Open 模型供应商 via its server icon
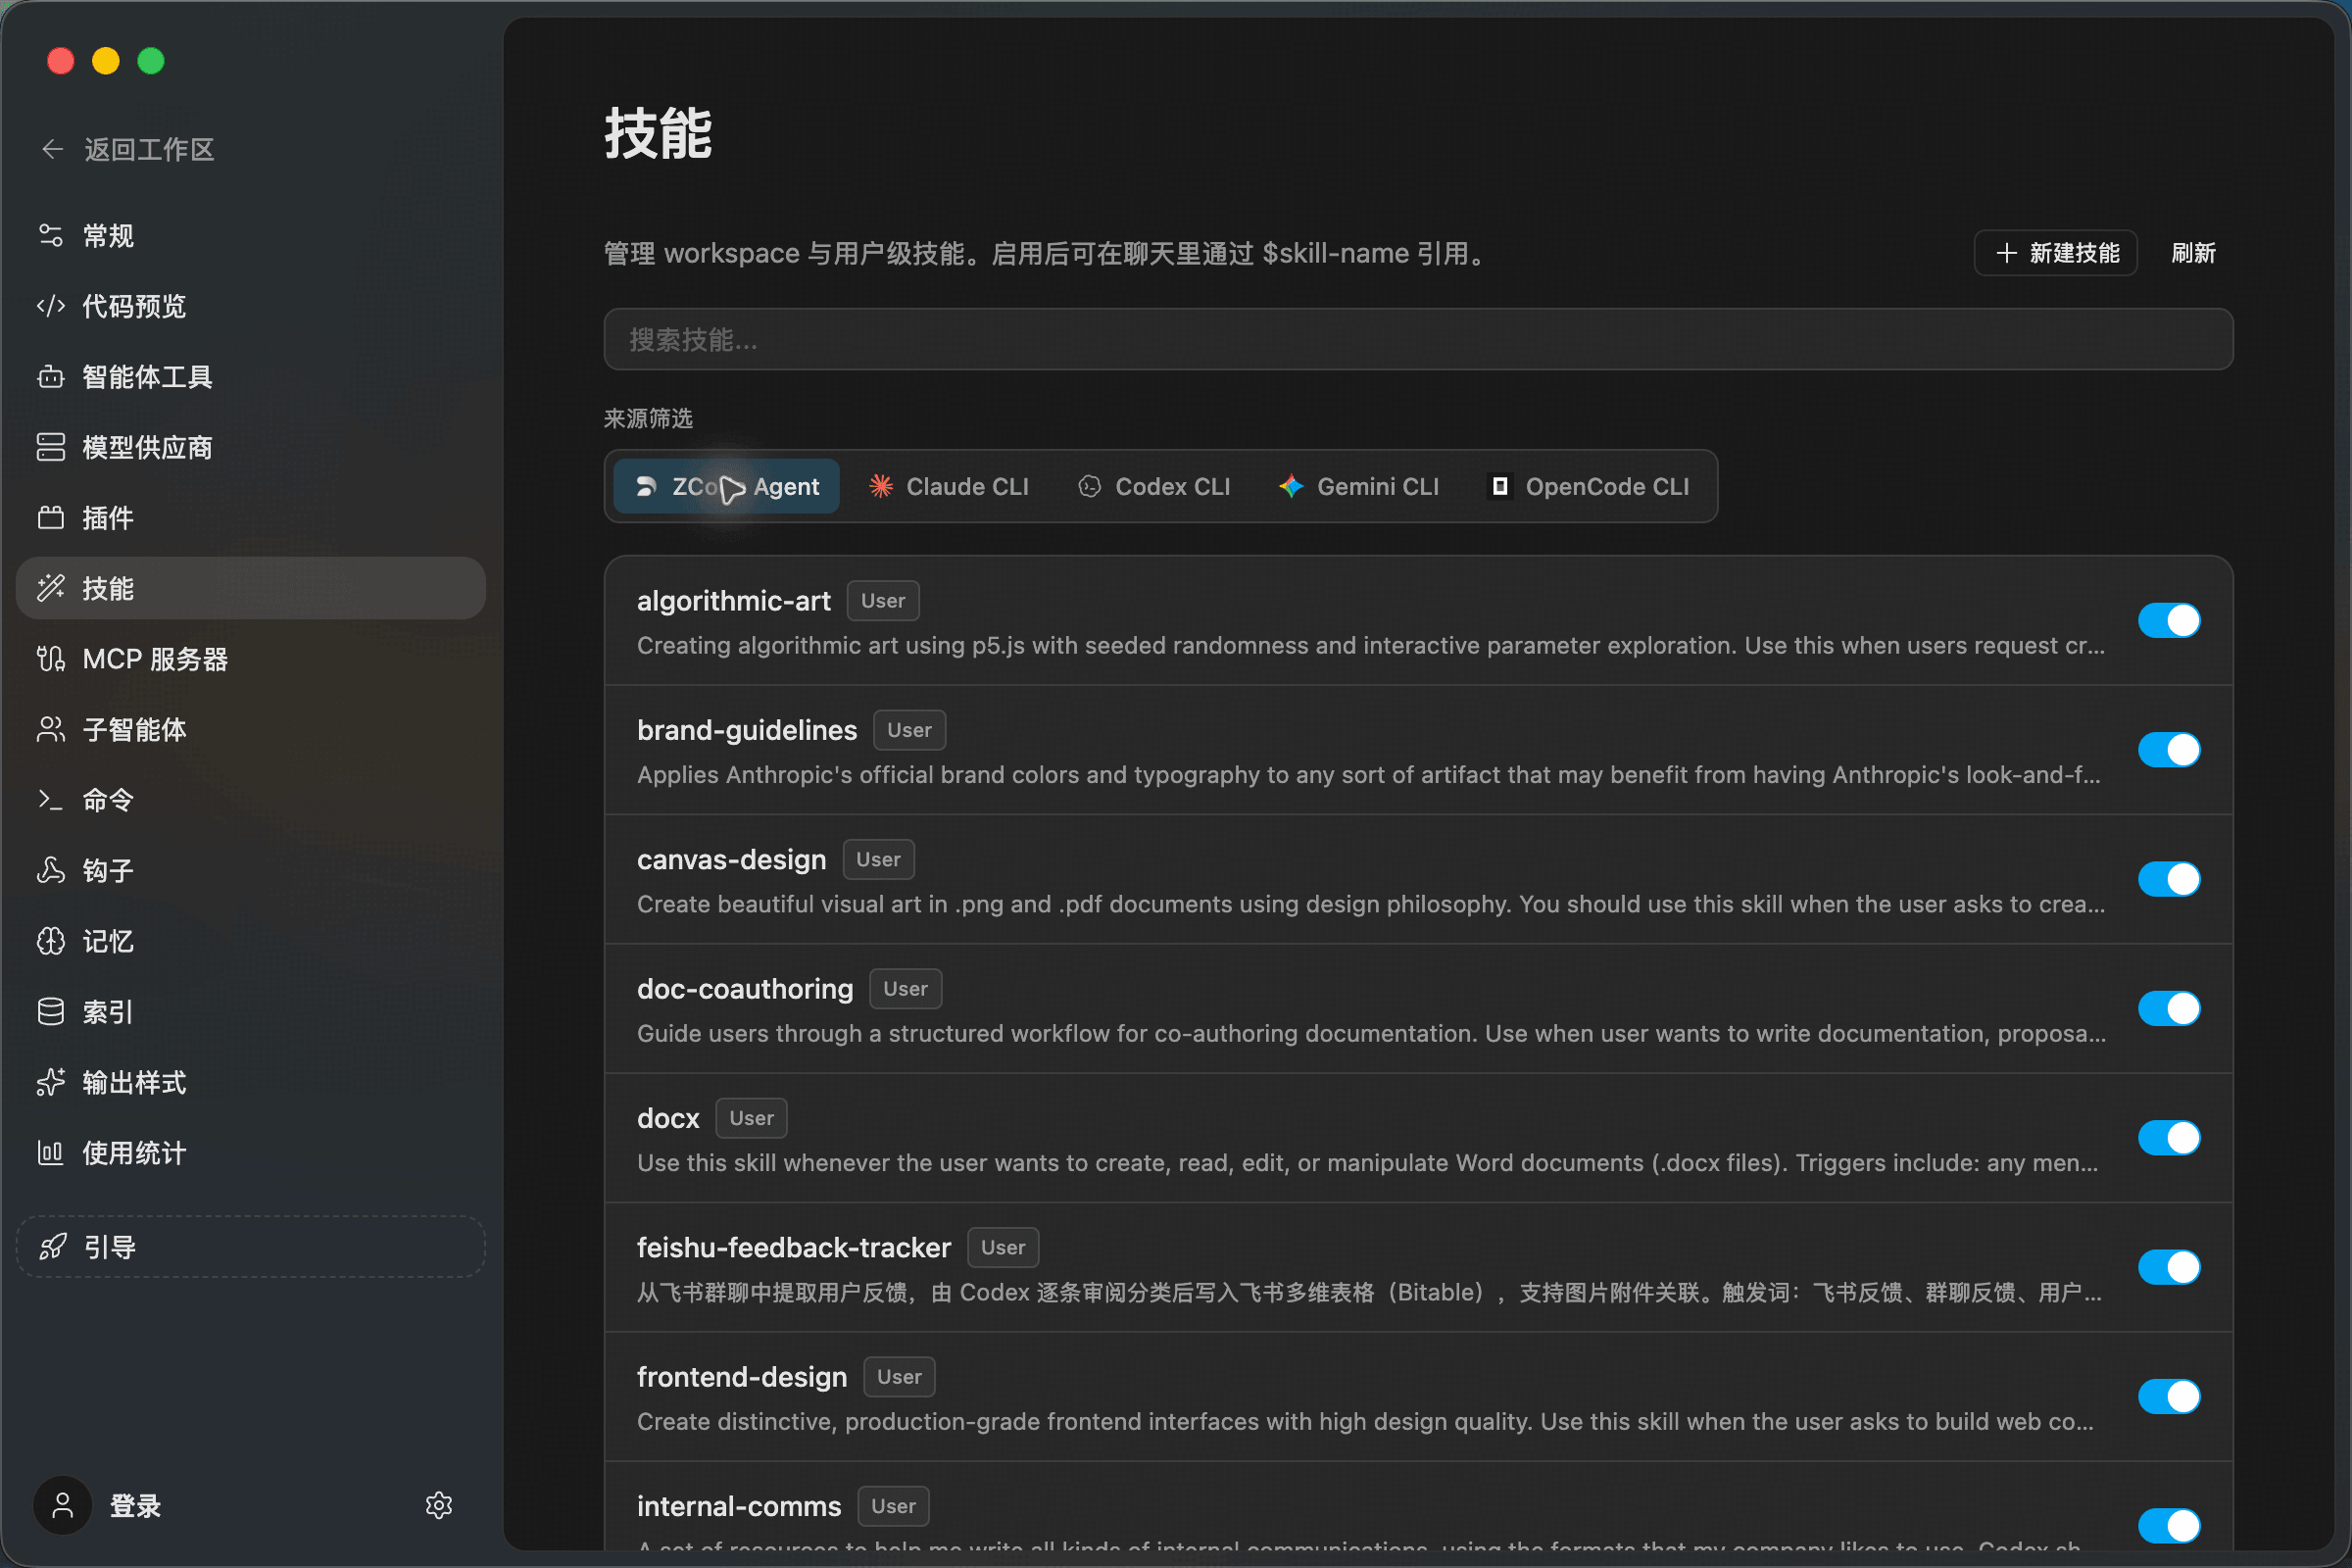This screenshot has width=2352, height=1568. pyautogui.click(x=51, y=447)
